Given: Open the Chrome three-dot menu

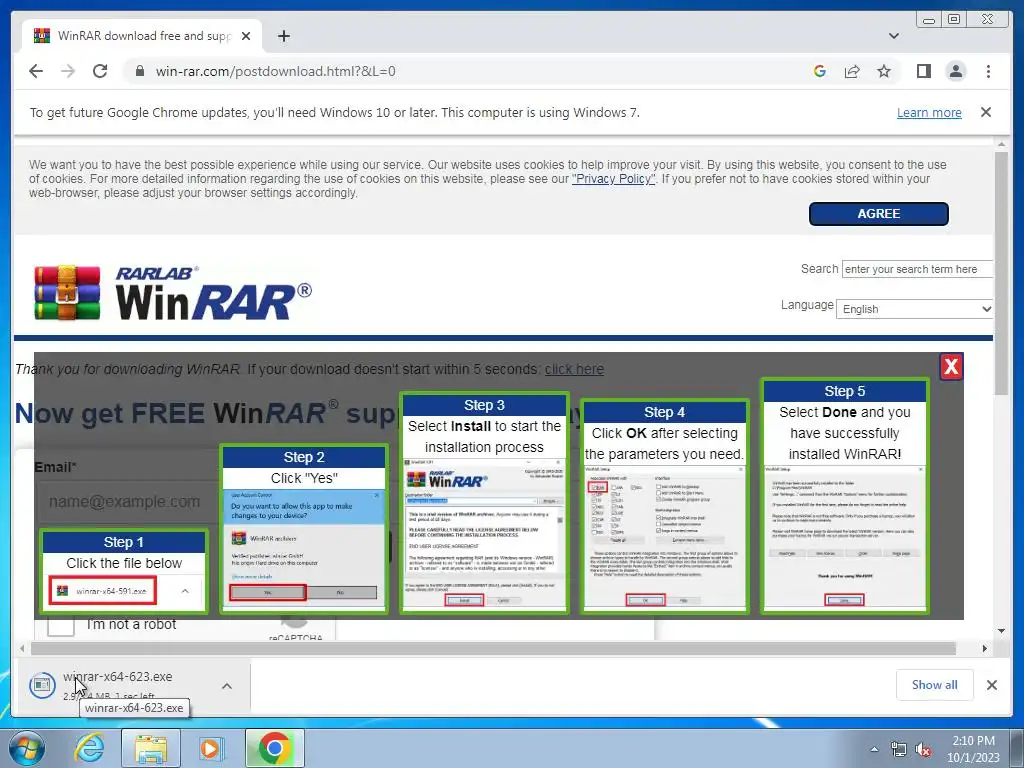Looking at the screenshot, I should [988, 71].
